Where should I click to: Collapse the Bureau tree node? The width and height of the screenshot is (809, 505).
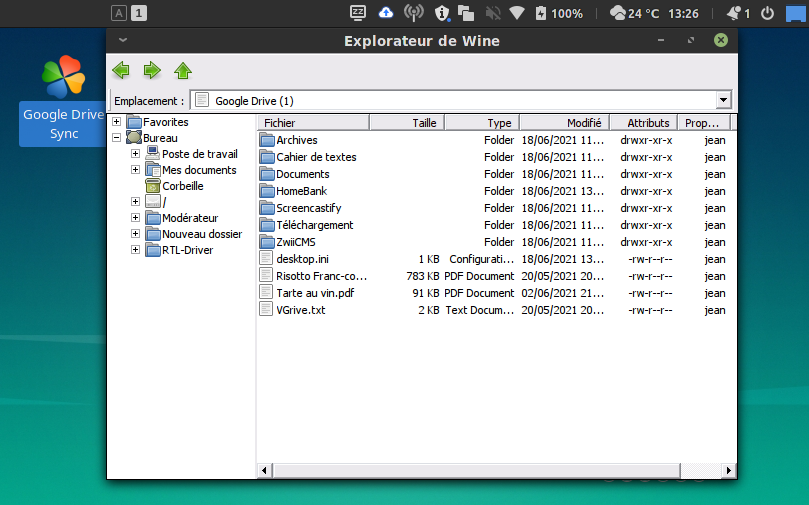pyautogui.click(x=117, y=138)
